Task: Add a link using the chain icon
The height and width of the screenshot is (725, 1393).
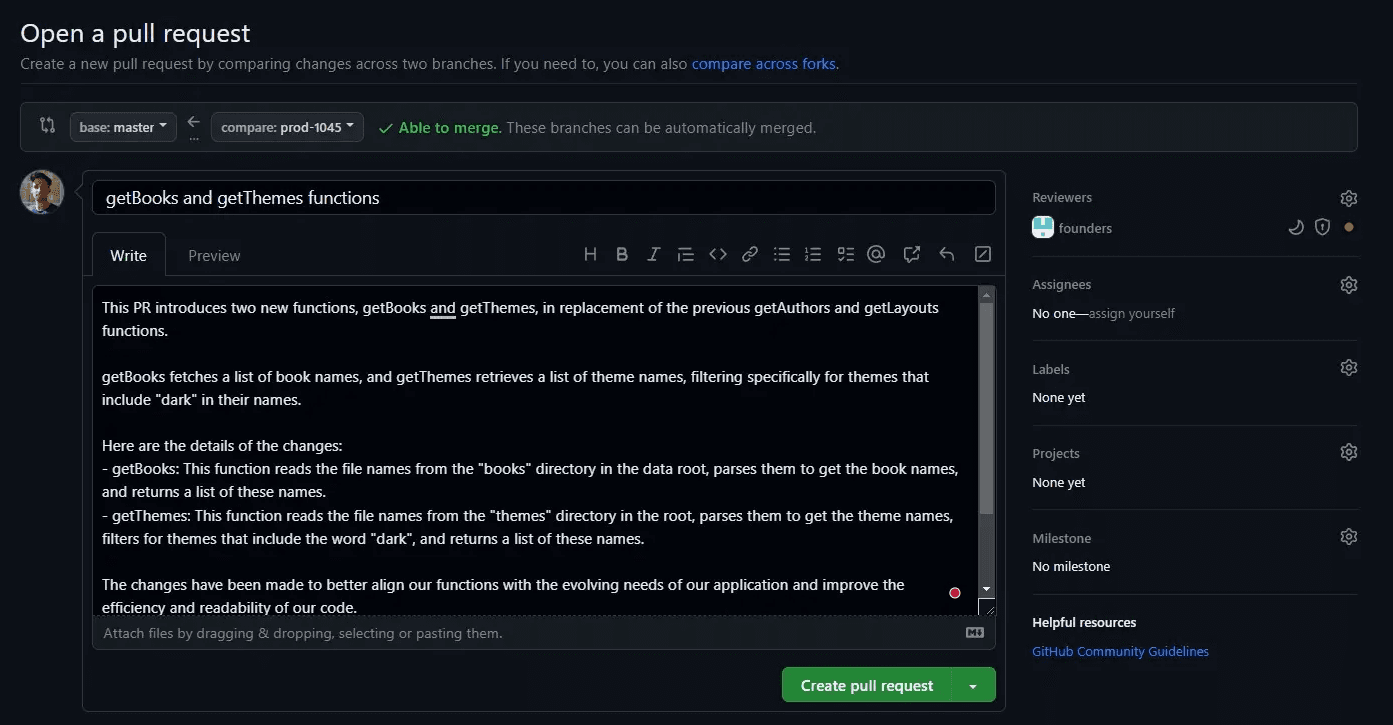Action: click(x=749, y=255)
